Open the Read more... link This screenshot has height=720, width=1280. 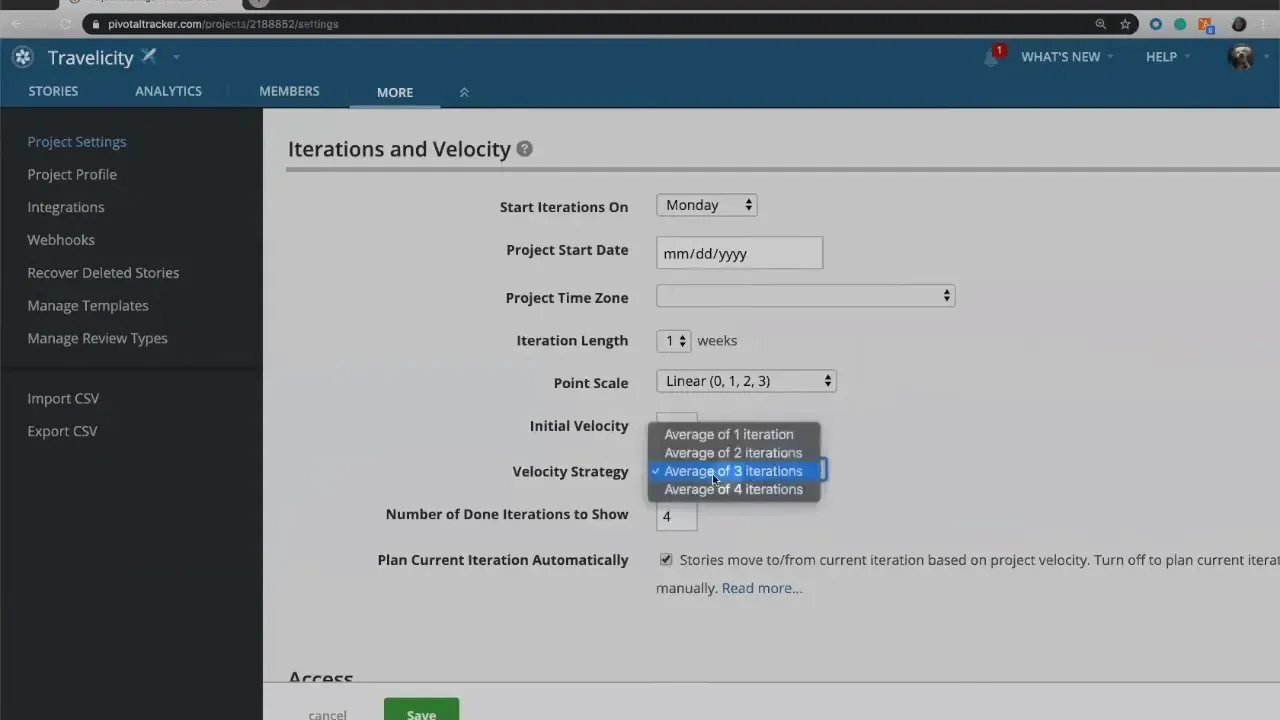click(x=761, y=587)
